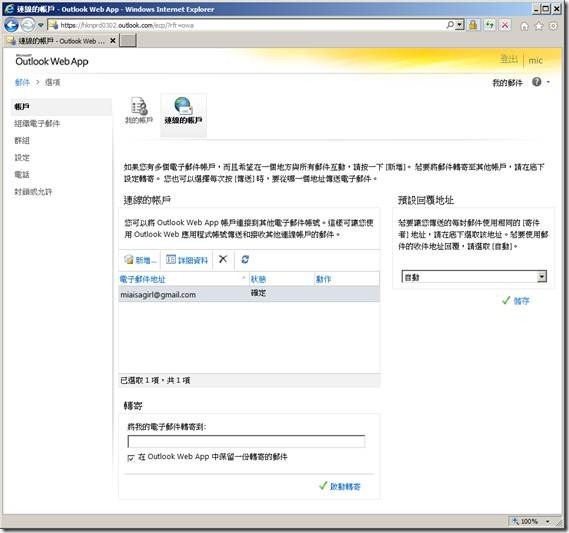Image resolution: width=569 pixels, height=533 pixels.
Task: Click 儲存 to save reply address
Action: tap(516, 300)
